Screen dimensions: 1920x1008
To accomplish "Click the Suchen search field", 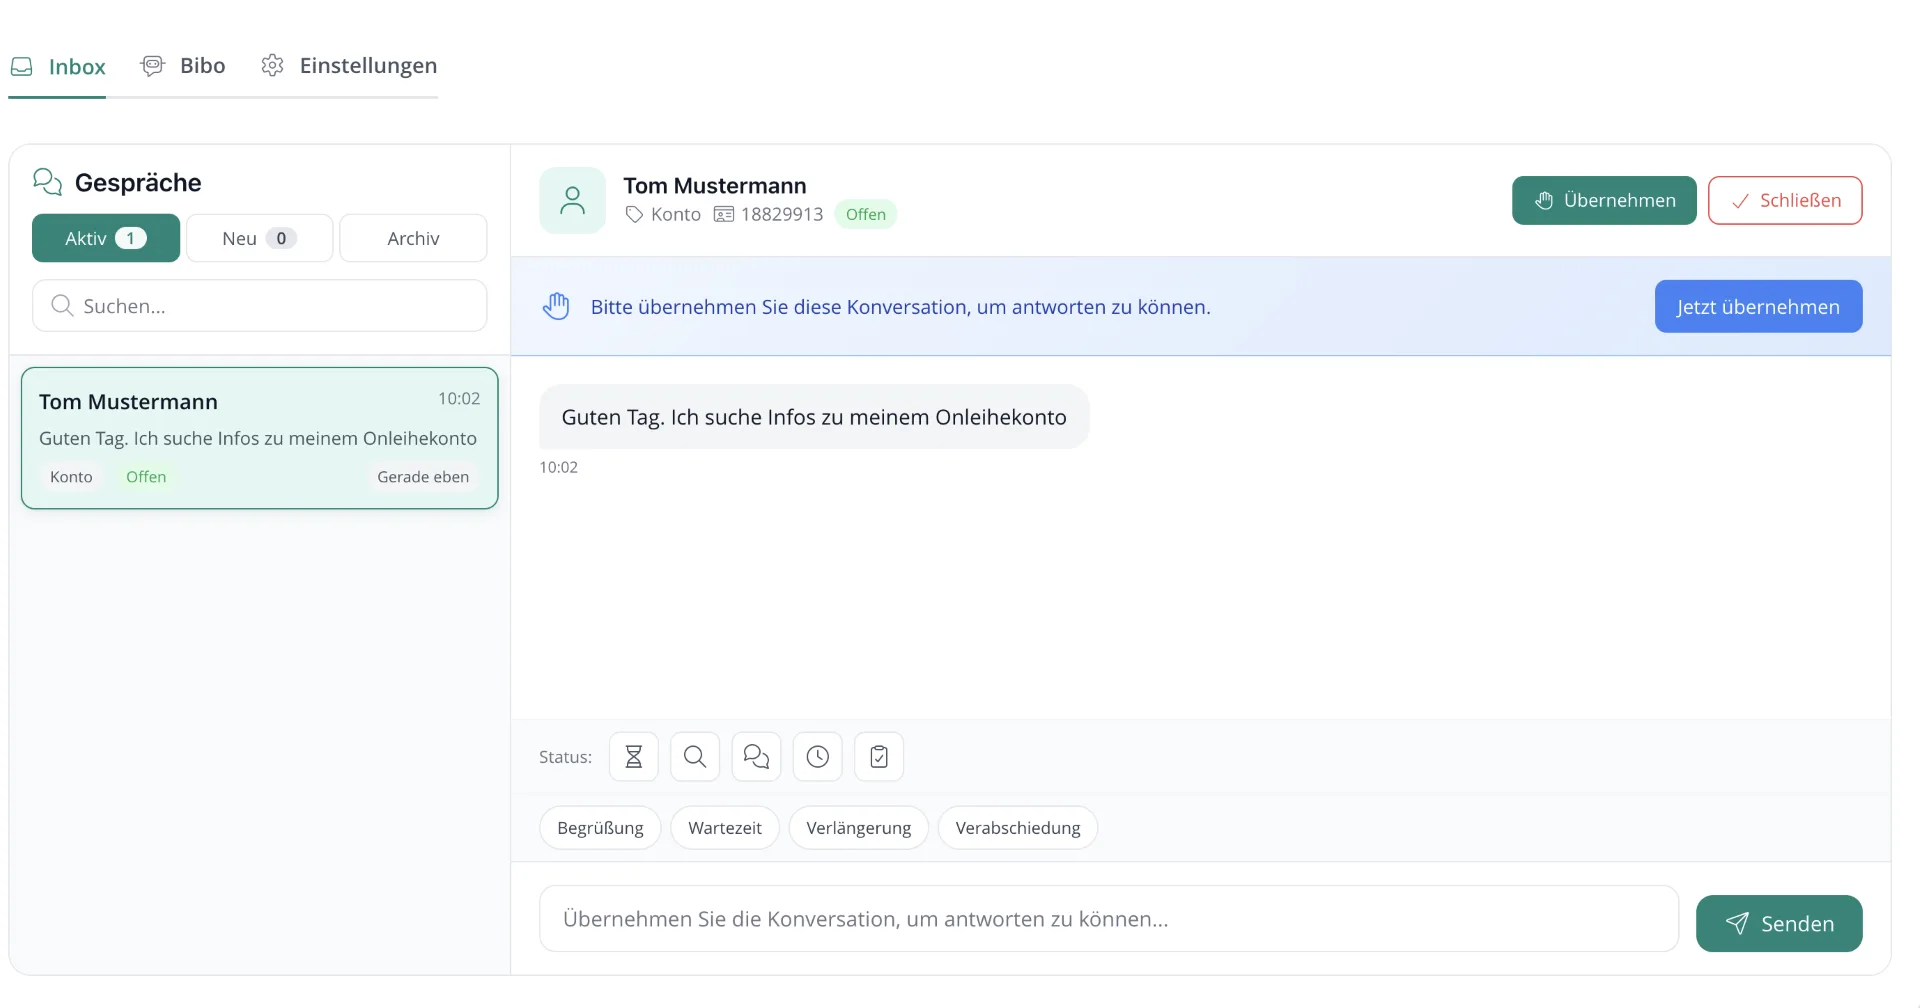I will [x=259, y=306].
